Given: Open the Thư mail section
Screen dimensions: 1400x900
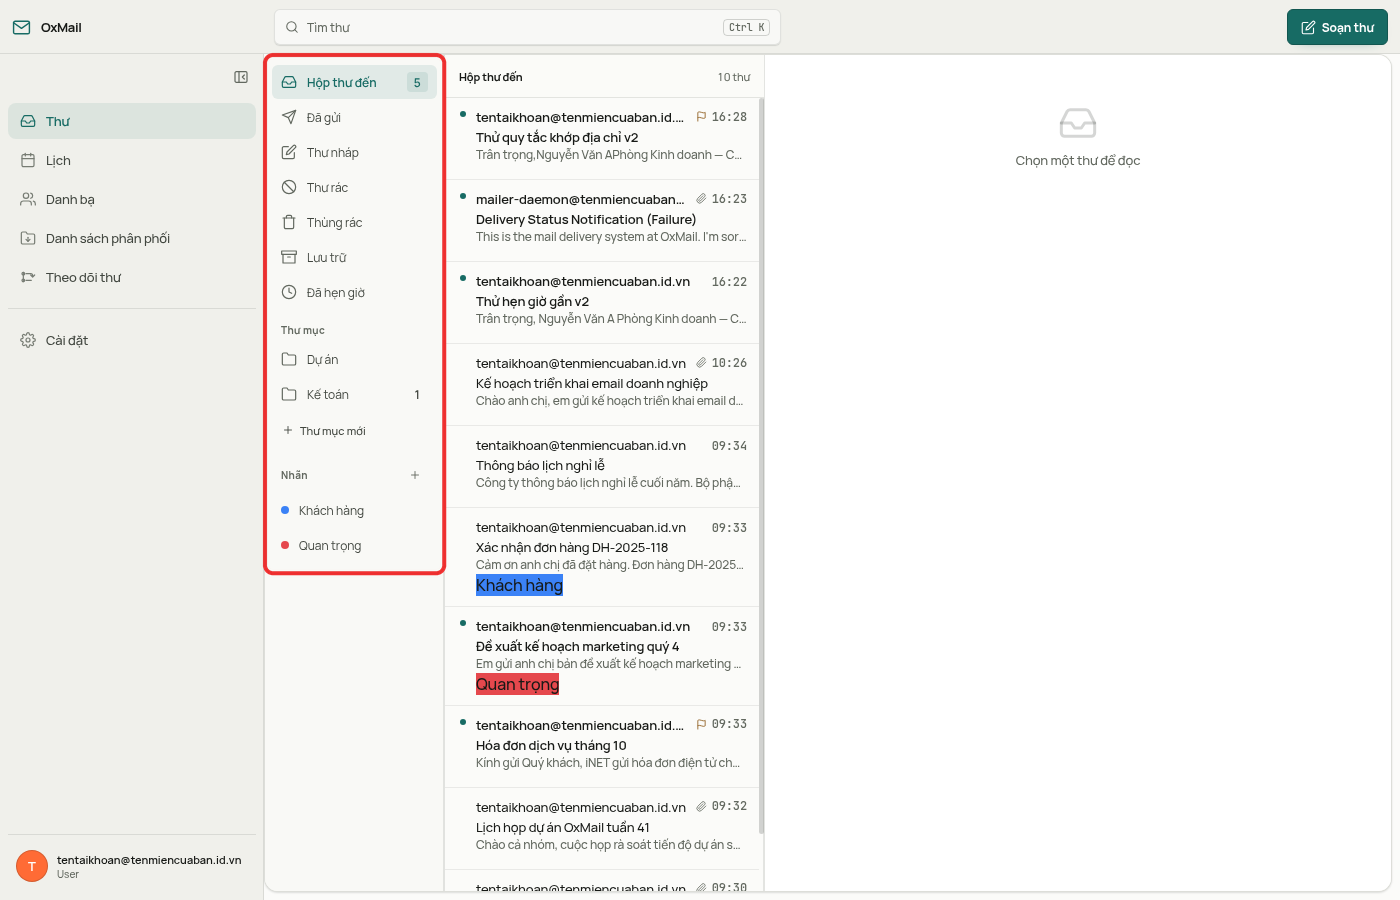Looking at the screenshot, I should [x=132, y=121].
